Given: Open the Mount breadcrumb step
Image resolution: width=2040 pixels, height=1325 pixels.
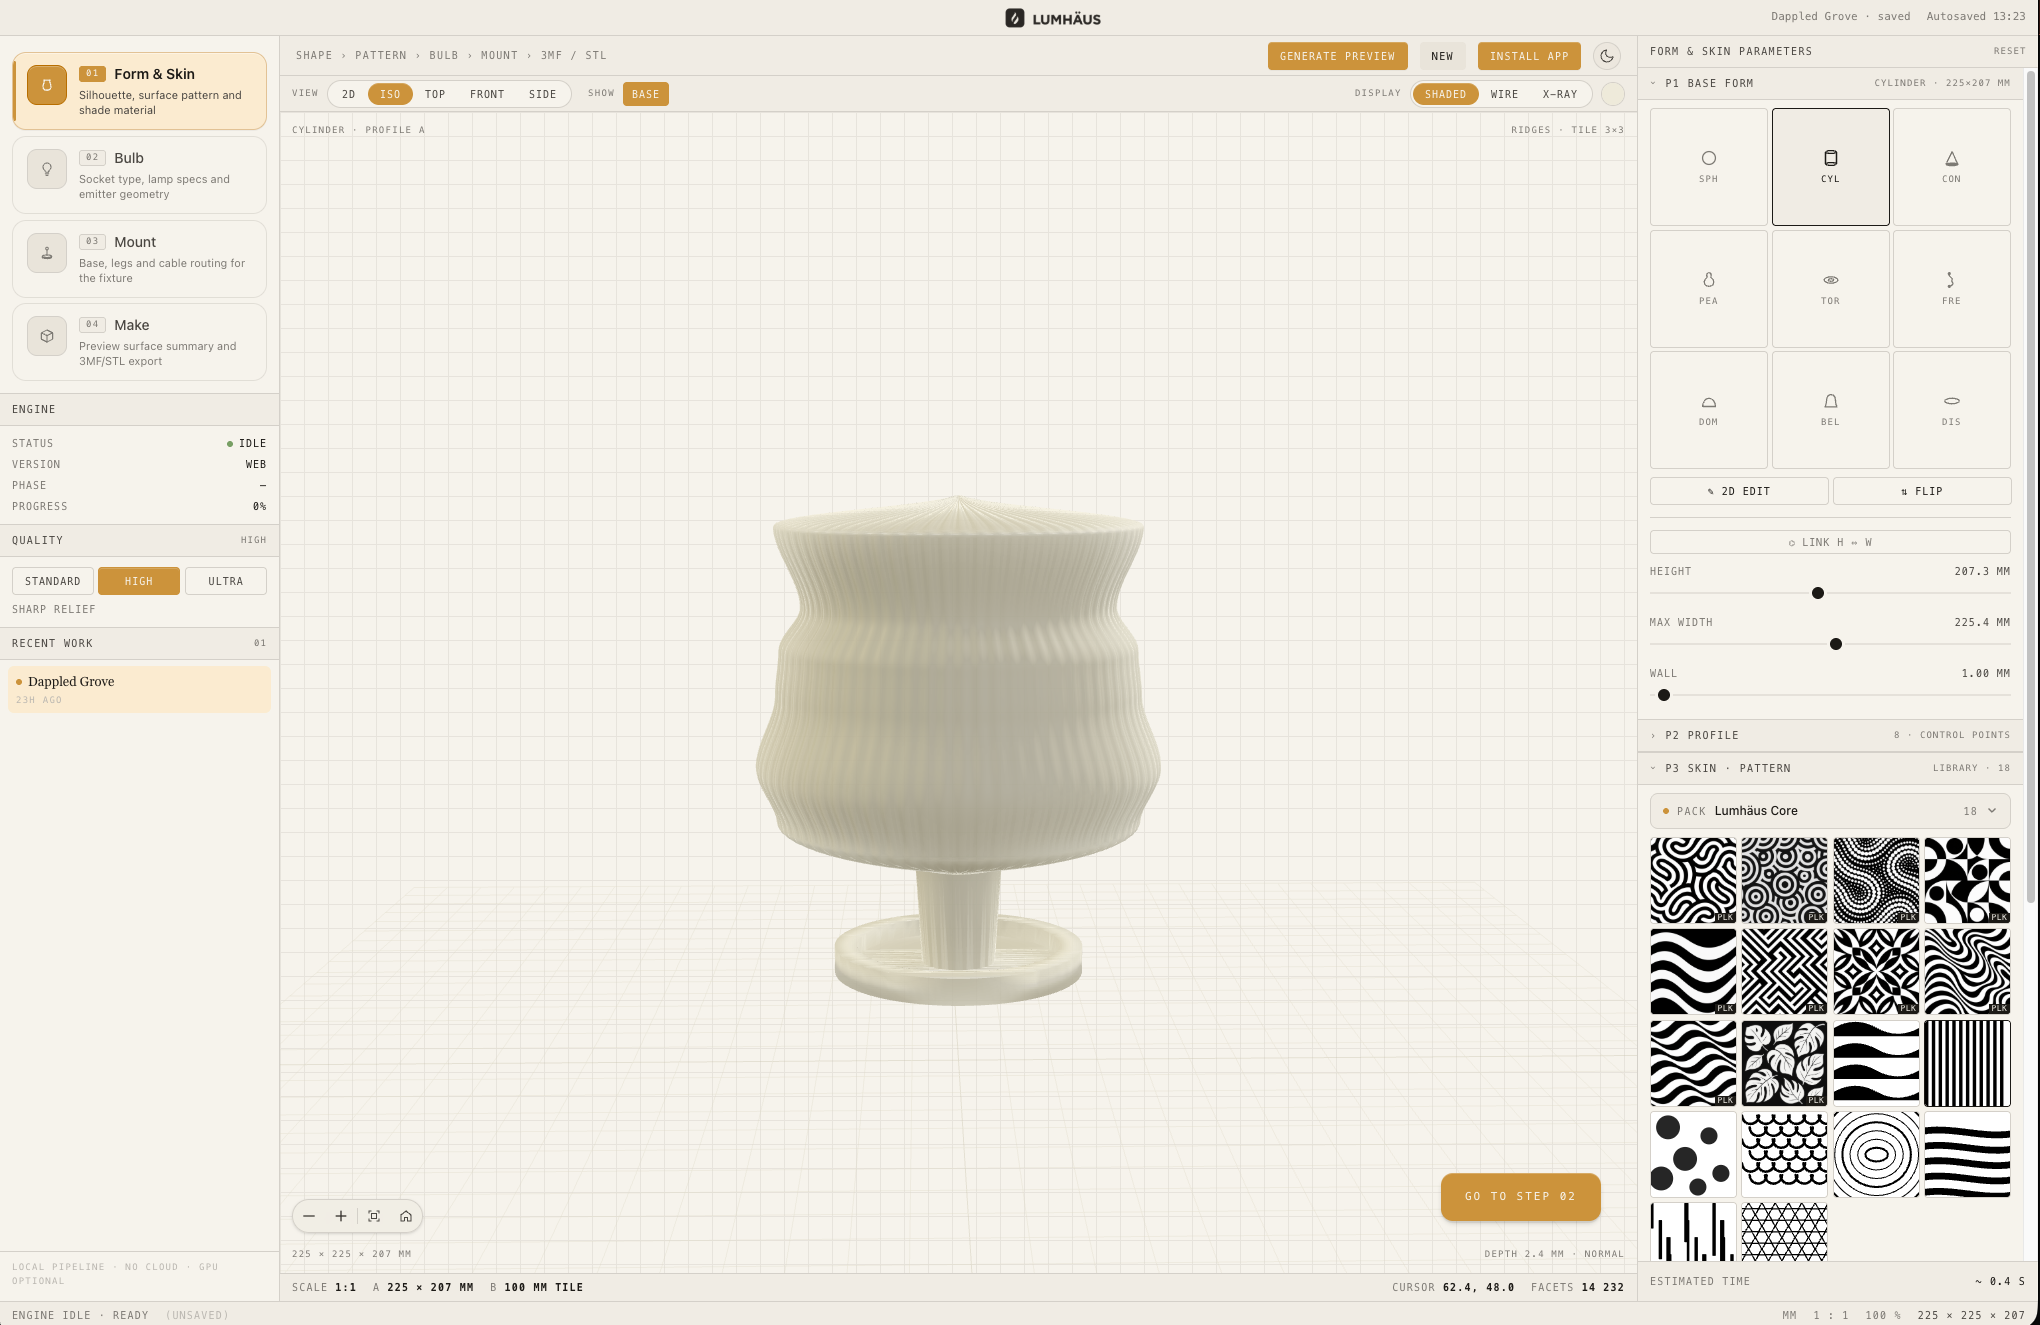Looking at the screenshot, I should [499, 56].
